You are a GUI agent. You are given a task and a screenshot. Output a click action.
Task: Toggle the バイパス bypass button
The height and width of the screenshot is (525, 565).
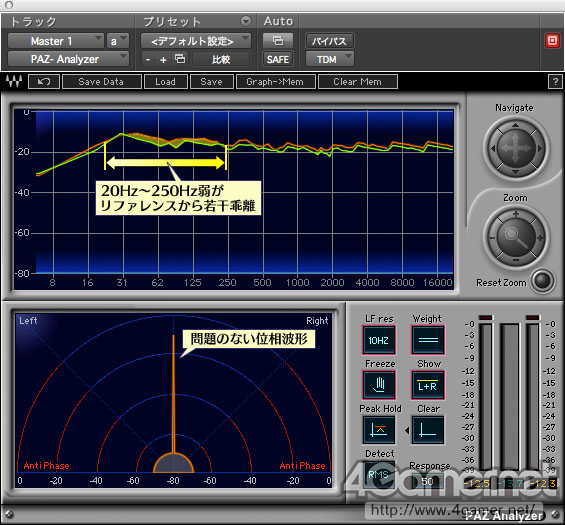point(329,41)
